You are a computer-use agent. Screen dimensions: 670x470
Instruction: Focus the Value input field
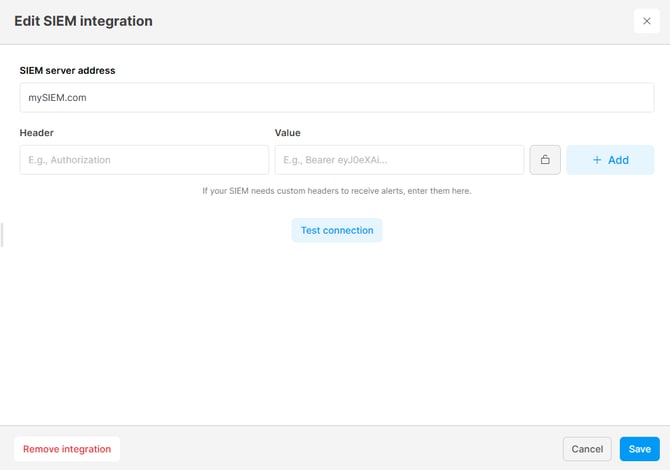[x=399, y=160]
